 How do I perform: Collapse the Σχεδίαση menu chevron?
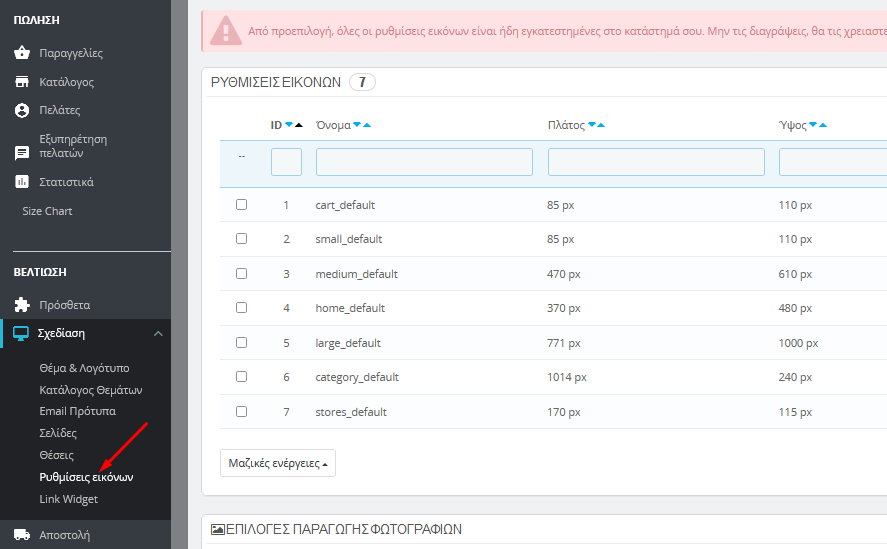coord(158,333)
